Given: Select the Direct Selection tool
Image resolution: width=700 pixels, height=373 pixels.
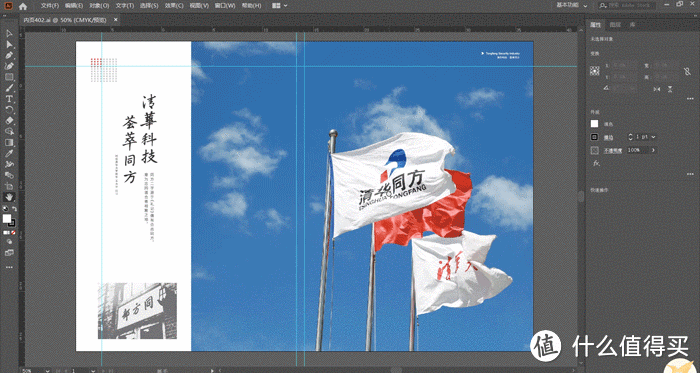Looking at the screenshot, I should pyautogui.click(x=9, y=44).
